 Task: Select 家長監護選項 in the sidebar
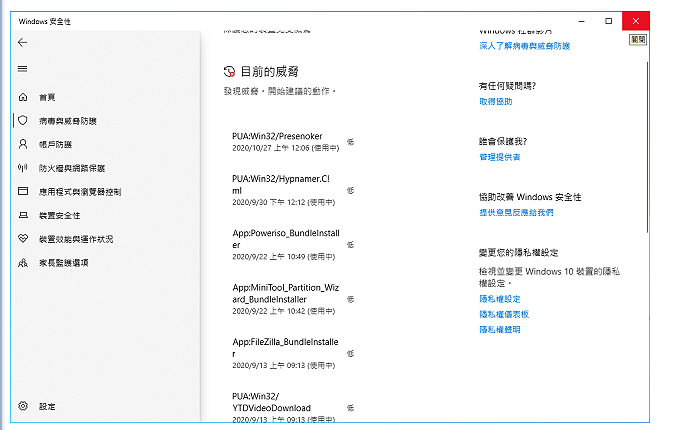(x=63, y=263)
